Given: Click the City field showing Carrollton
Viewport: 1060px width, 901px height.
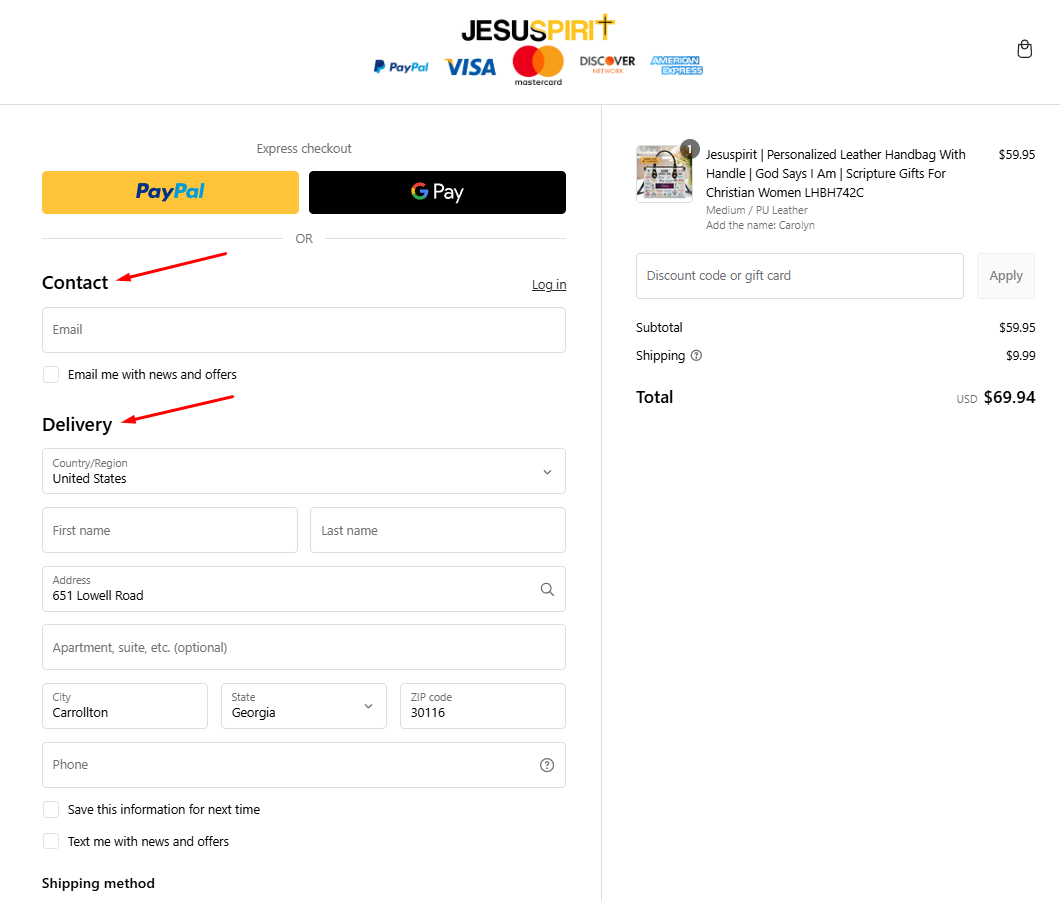Looking at the screenshot, I should click(x=125, y=706).
